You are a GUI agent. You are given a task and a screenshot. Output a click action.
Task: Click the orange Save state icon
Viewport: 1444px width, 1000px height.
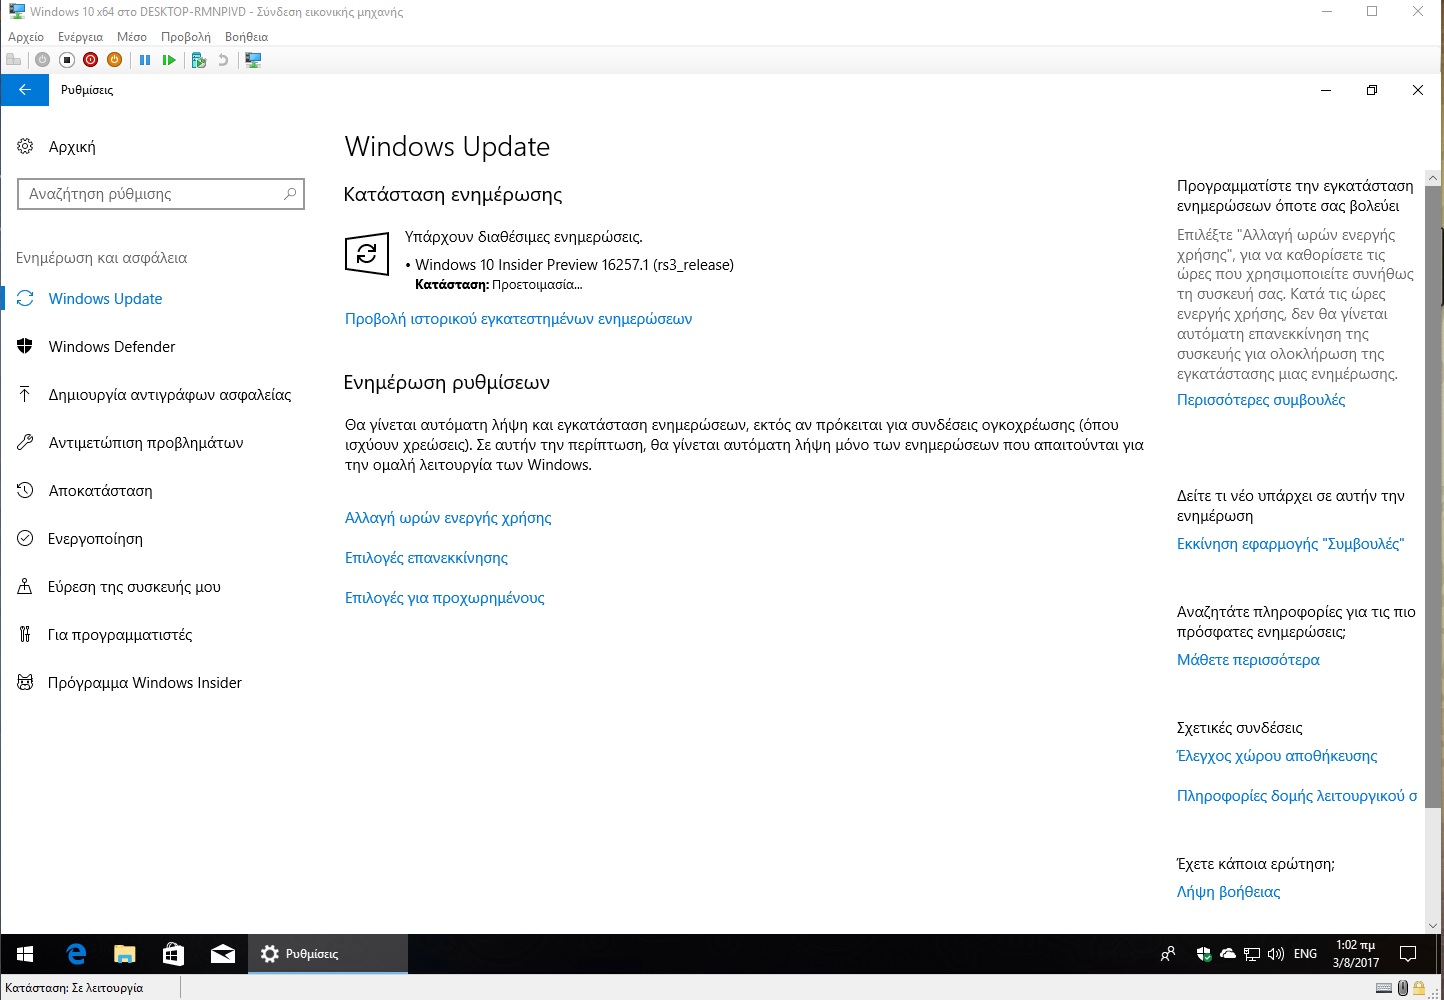pos(115,60)
